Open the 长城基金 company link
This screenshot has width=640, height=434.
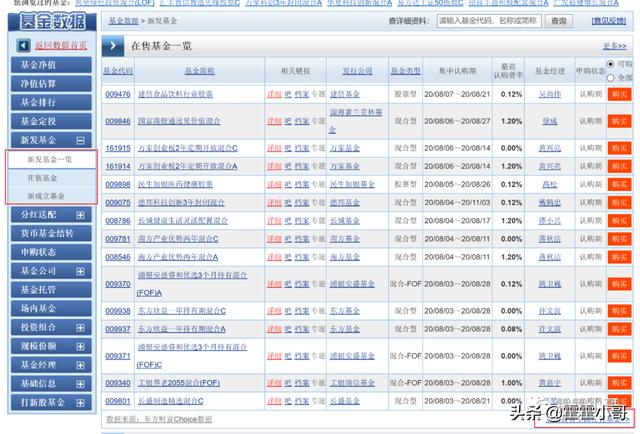[x=344, y=221]
